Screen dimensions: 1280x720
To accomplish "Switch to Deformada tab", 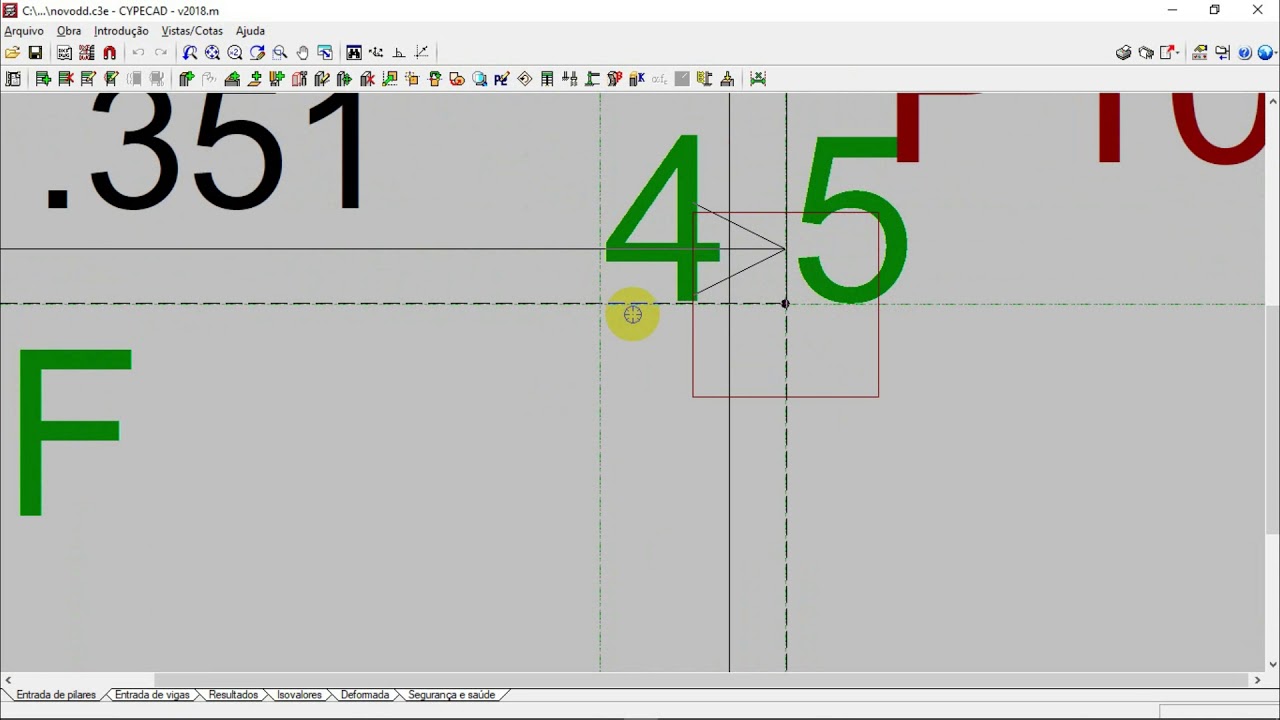I will (365, 695).
